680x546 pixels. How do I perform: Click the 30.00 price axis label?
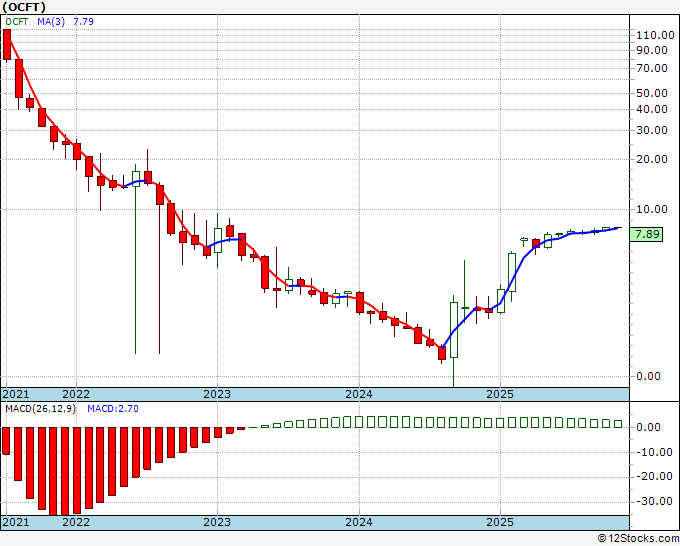tap(652, 130)
